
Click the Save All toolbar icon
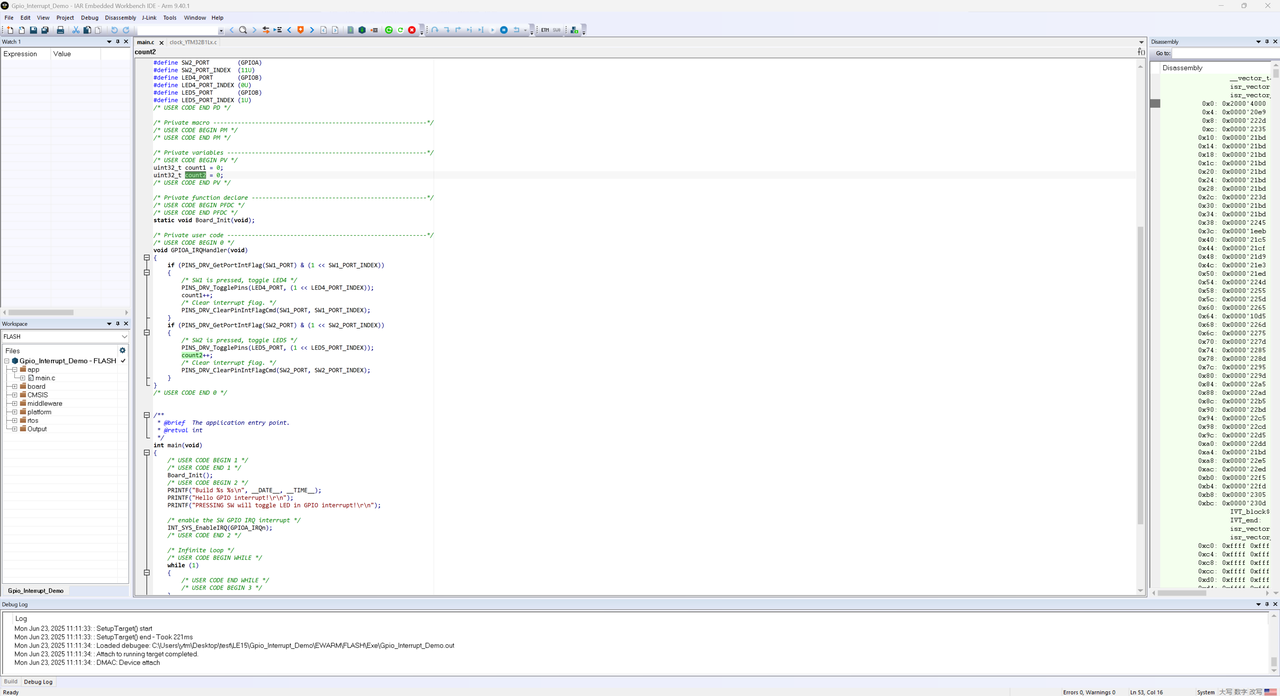point(45,30)
